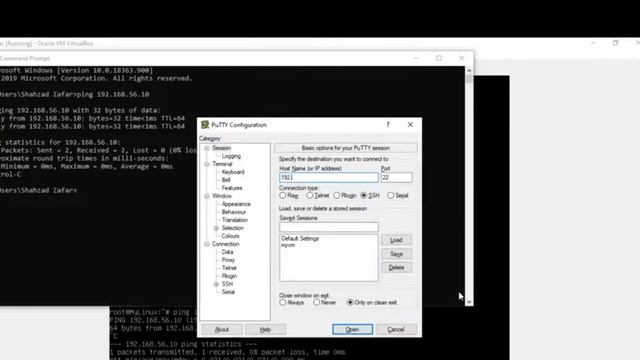The image size is (640, 360).
Task: Collapse the Window tree node
Action: [x=207, y=196]
